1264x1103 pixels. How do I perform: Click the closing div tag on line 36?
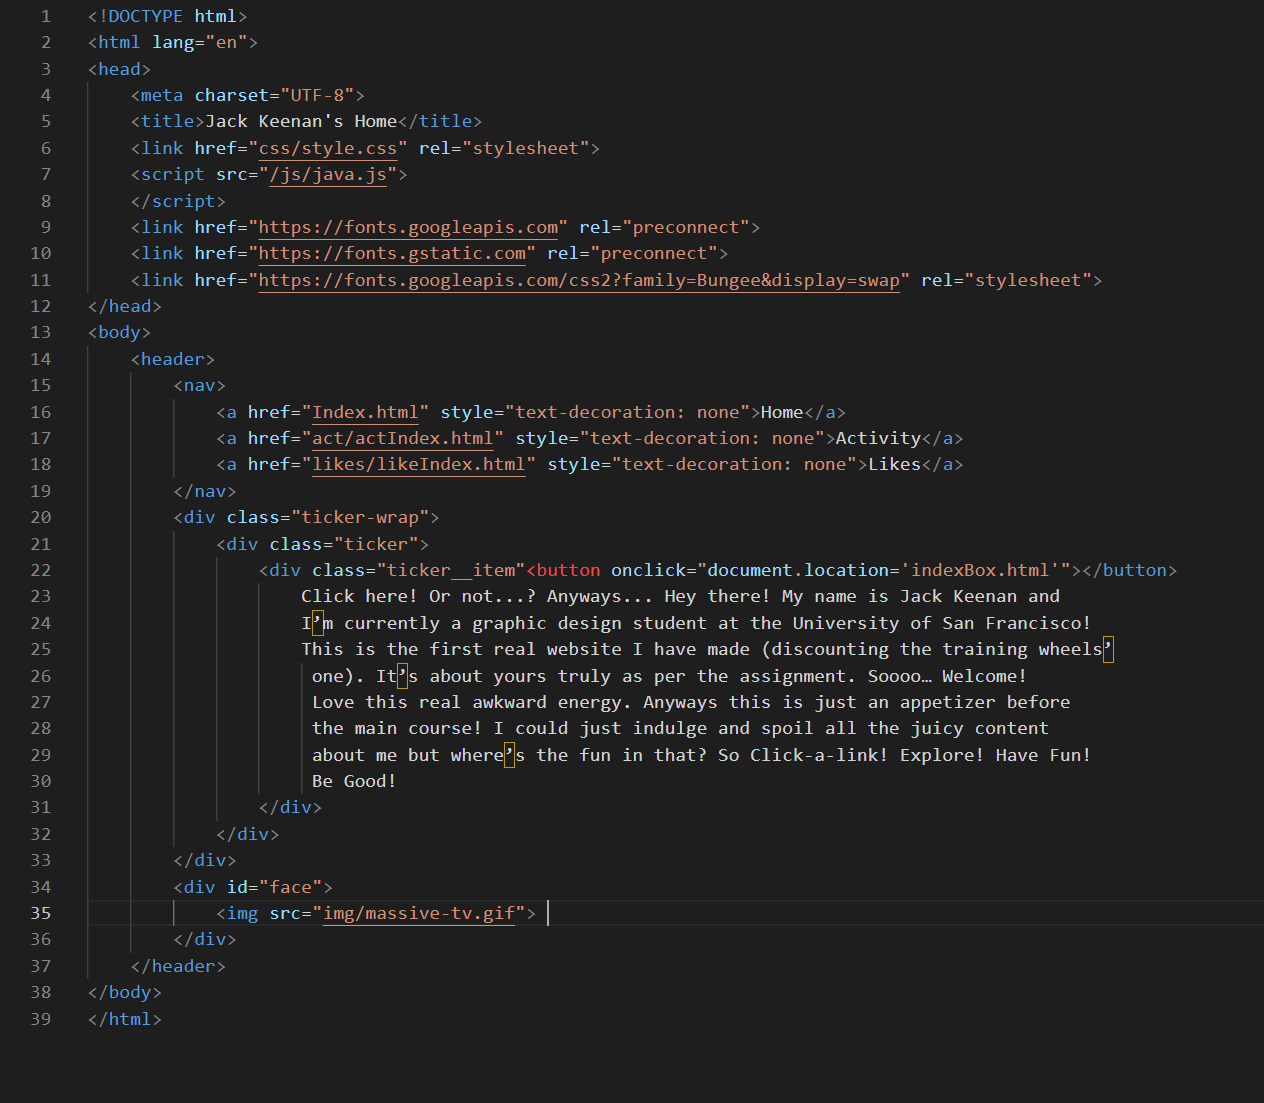(x=205, y=939)
